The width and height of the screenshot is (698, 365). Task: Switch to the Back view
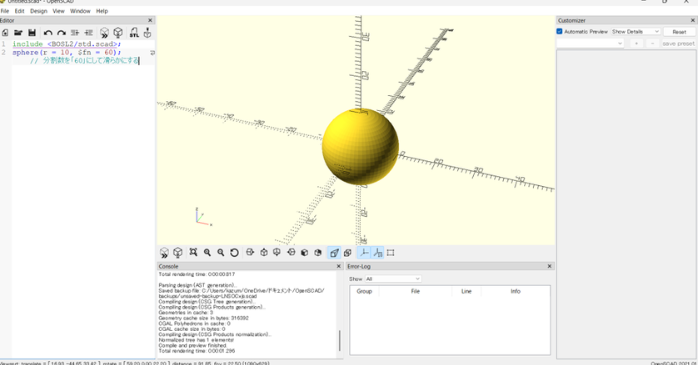(x=318, y=252)
